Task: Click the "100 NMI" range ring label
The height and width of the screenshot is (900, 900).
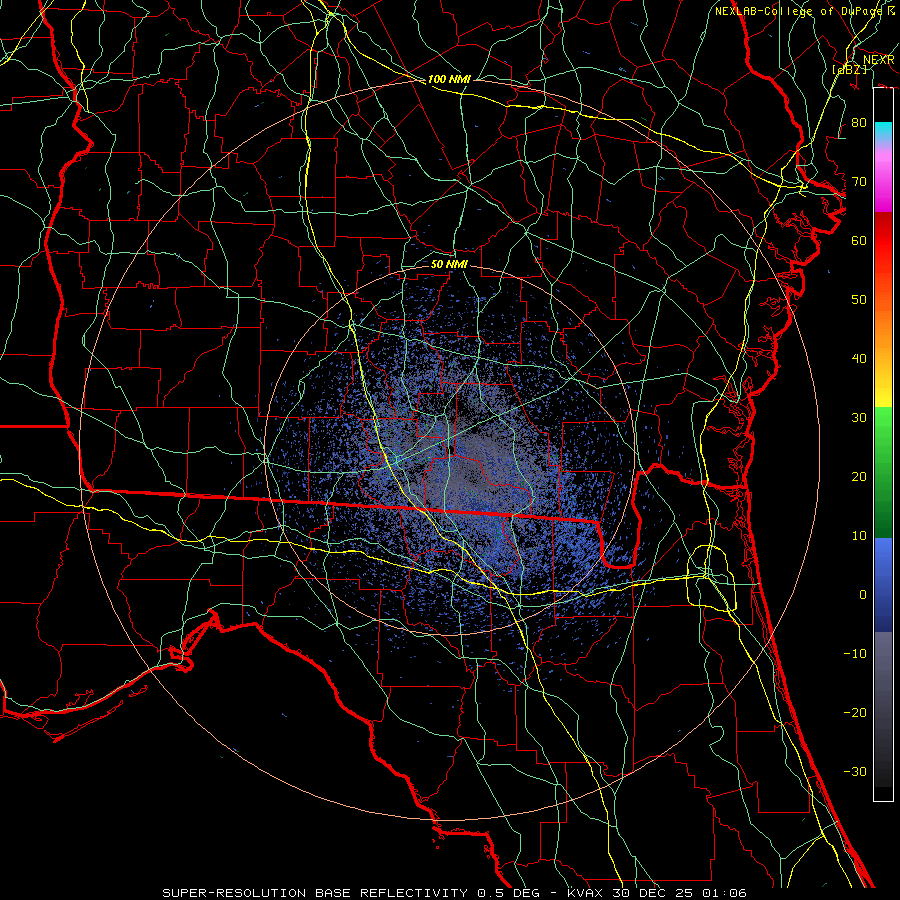Action: [449, 79]
